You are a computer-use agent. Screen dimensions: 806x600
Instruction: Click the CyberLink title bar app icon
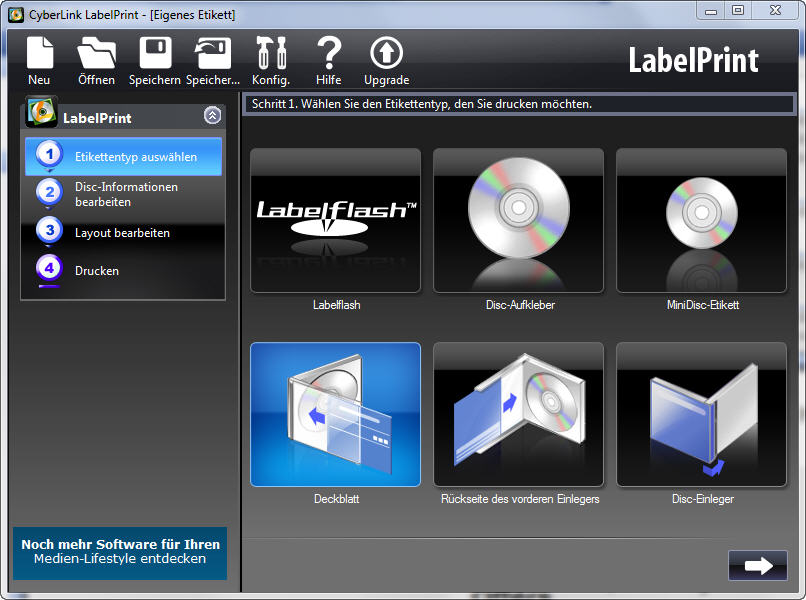tap(16, 14)
